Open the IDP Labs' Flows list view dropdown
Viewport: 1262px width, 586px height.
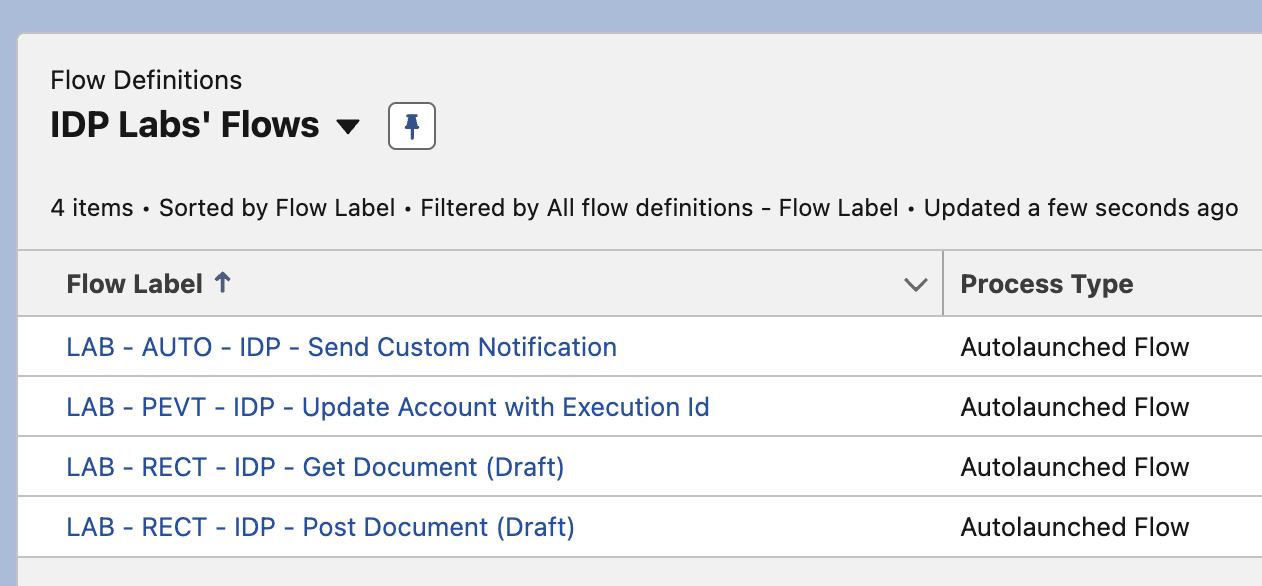(347, 127)
